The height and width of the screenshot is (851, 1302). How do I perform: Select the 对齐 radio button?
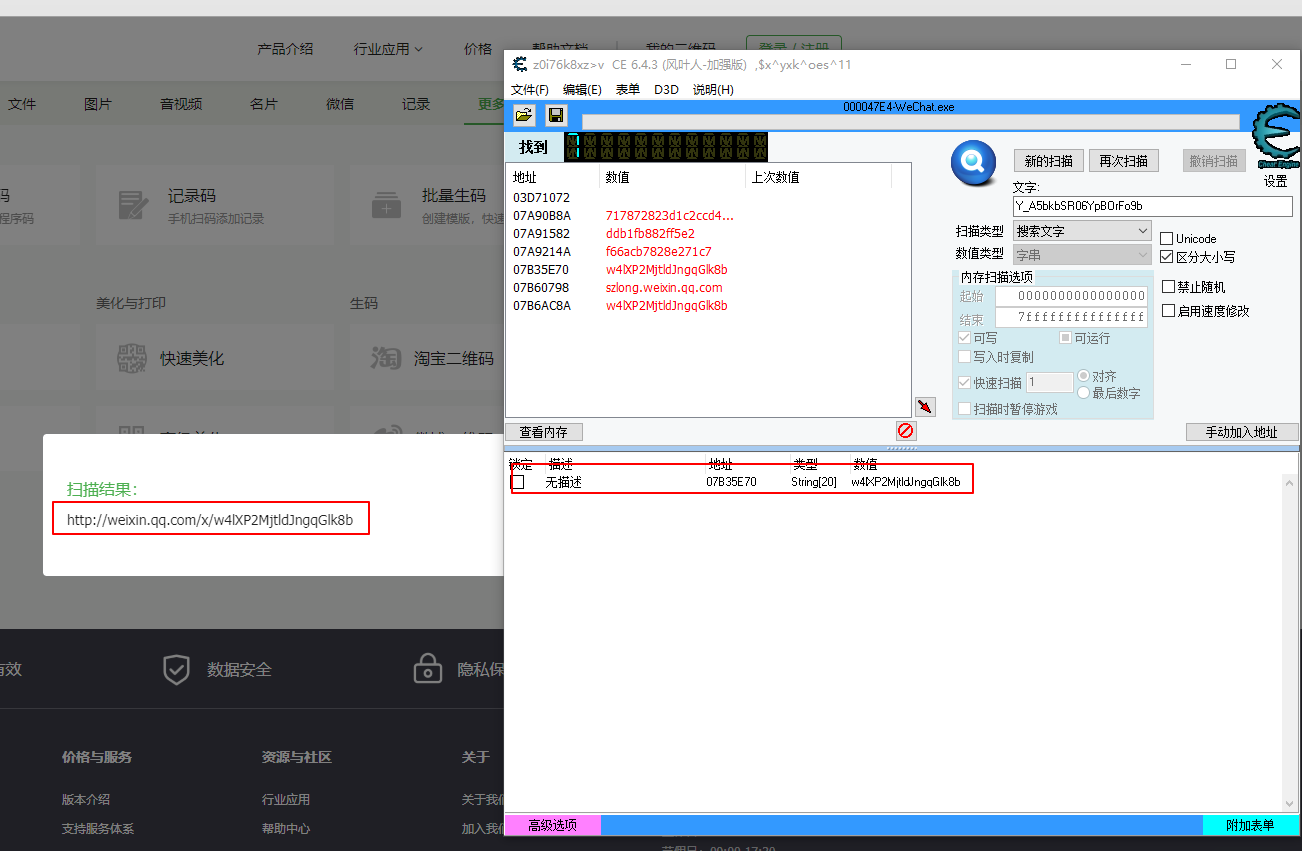1083,376
